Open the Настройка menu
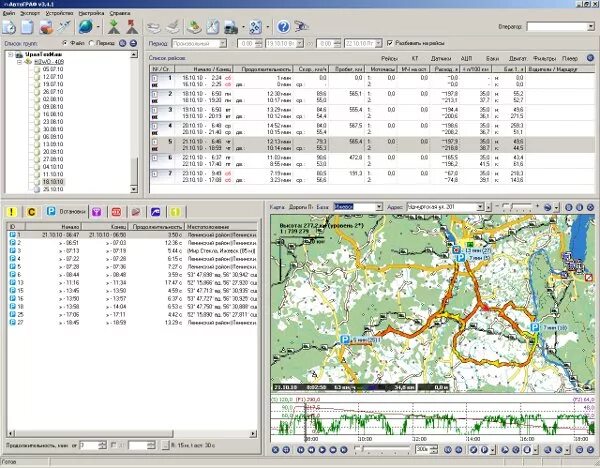Screen dimensions: 600x468 point(91,13)
